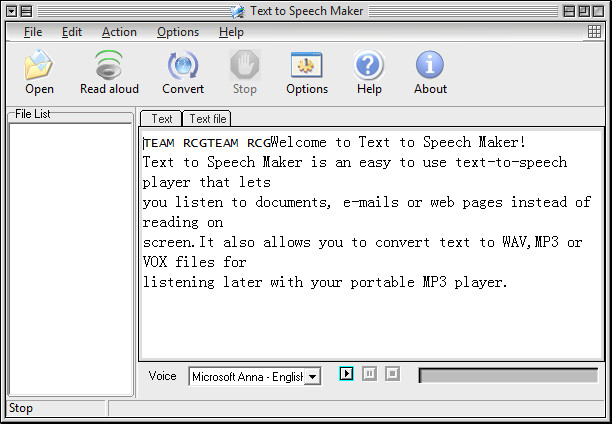Click the play button next to Voice
The width and height of the screenshot is (612, 424).
point(347,374)
